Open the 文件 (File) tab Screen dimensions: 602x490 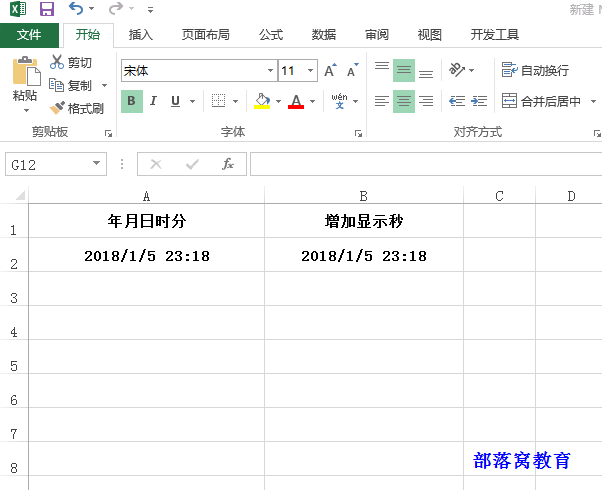click(29, 35)
